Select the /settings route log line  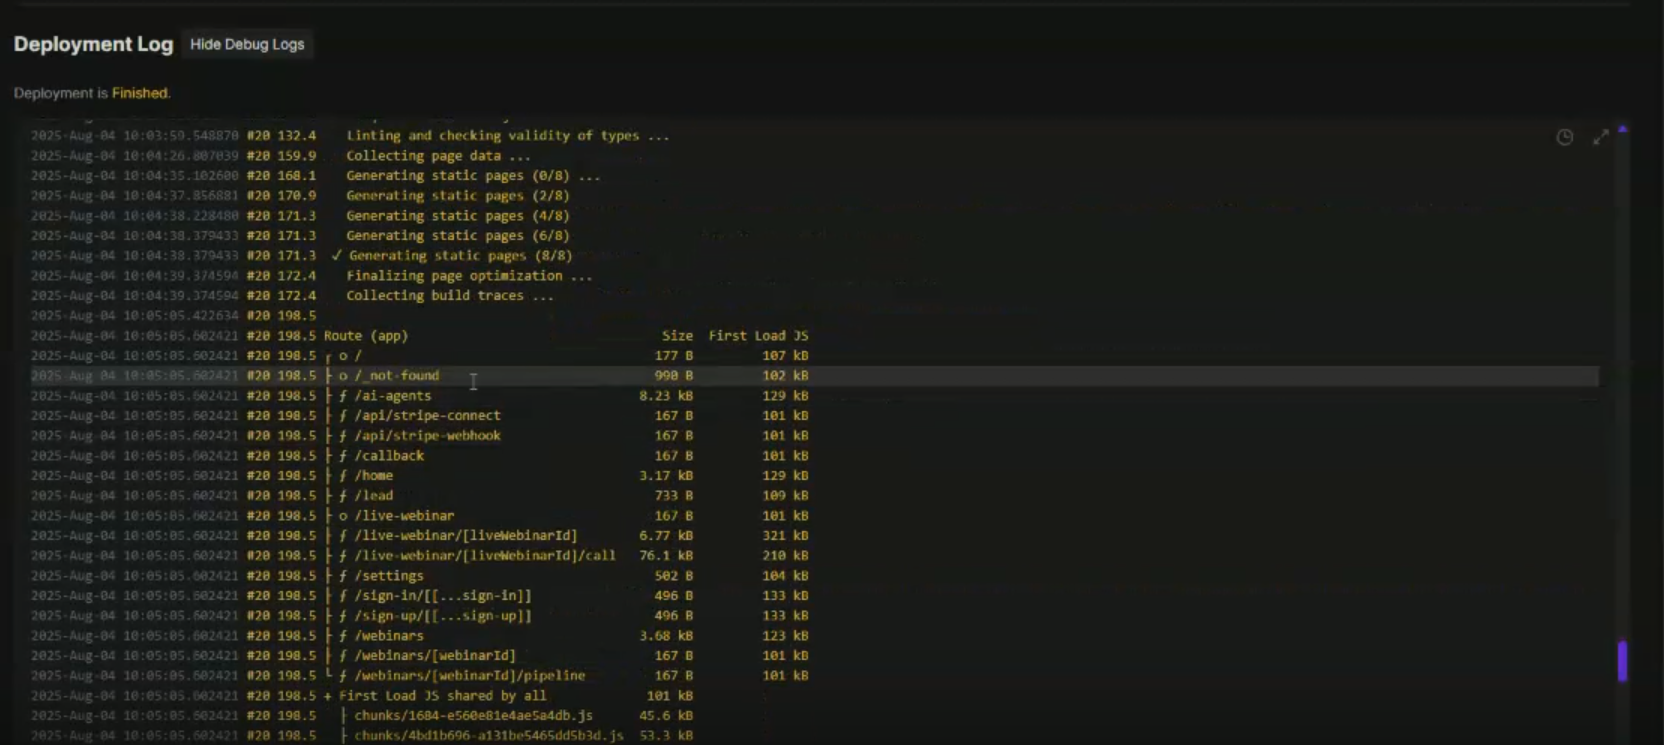click(389, 576)
